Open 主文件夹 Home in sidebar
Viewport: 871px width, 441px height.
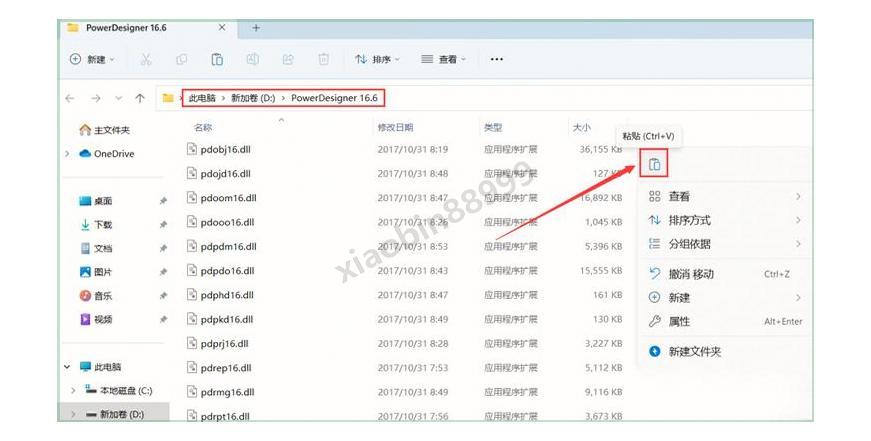[105, 130]
